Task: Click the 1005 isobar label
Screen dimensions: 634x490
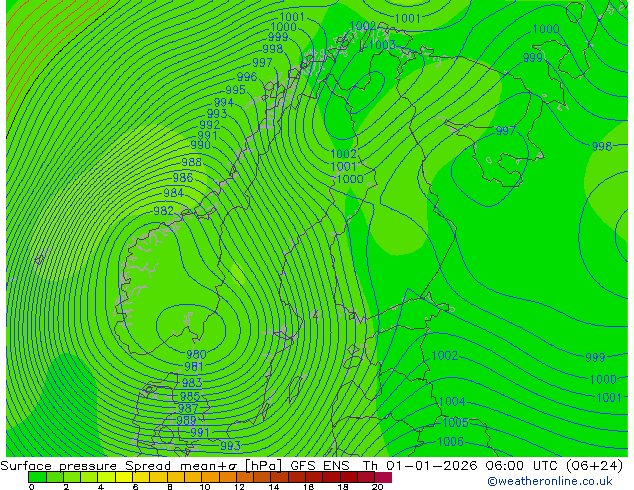Action: [x=455, y=422]
